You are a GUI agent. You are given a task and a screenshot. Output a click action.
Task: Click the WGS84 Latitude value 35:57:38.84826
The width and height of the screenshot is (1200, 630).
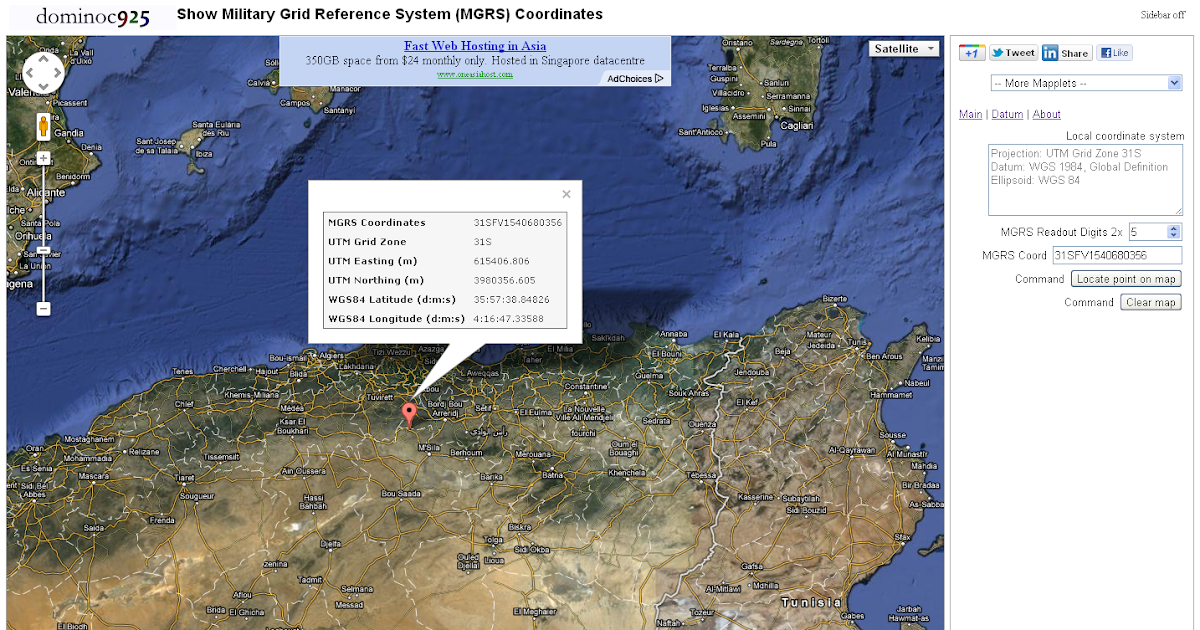point(512,299)
